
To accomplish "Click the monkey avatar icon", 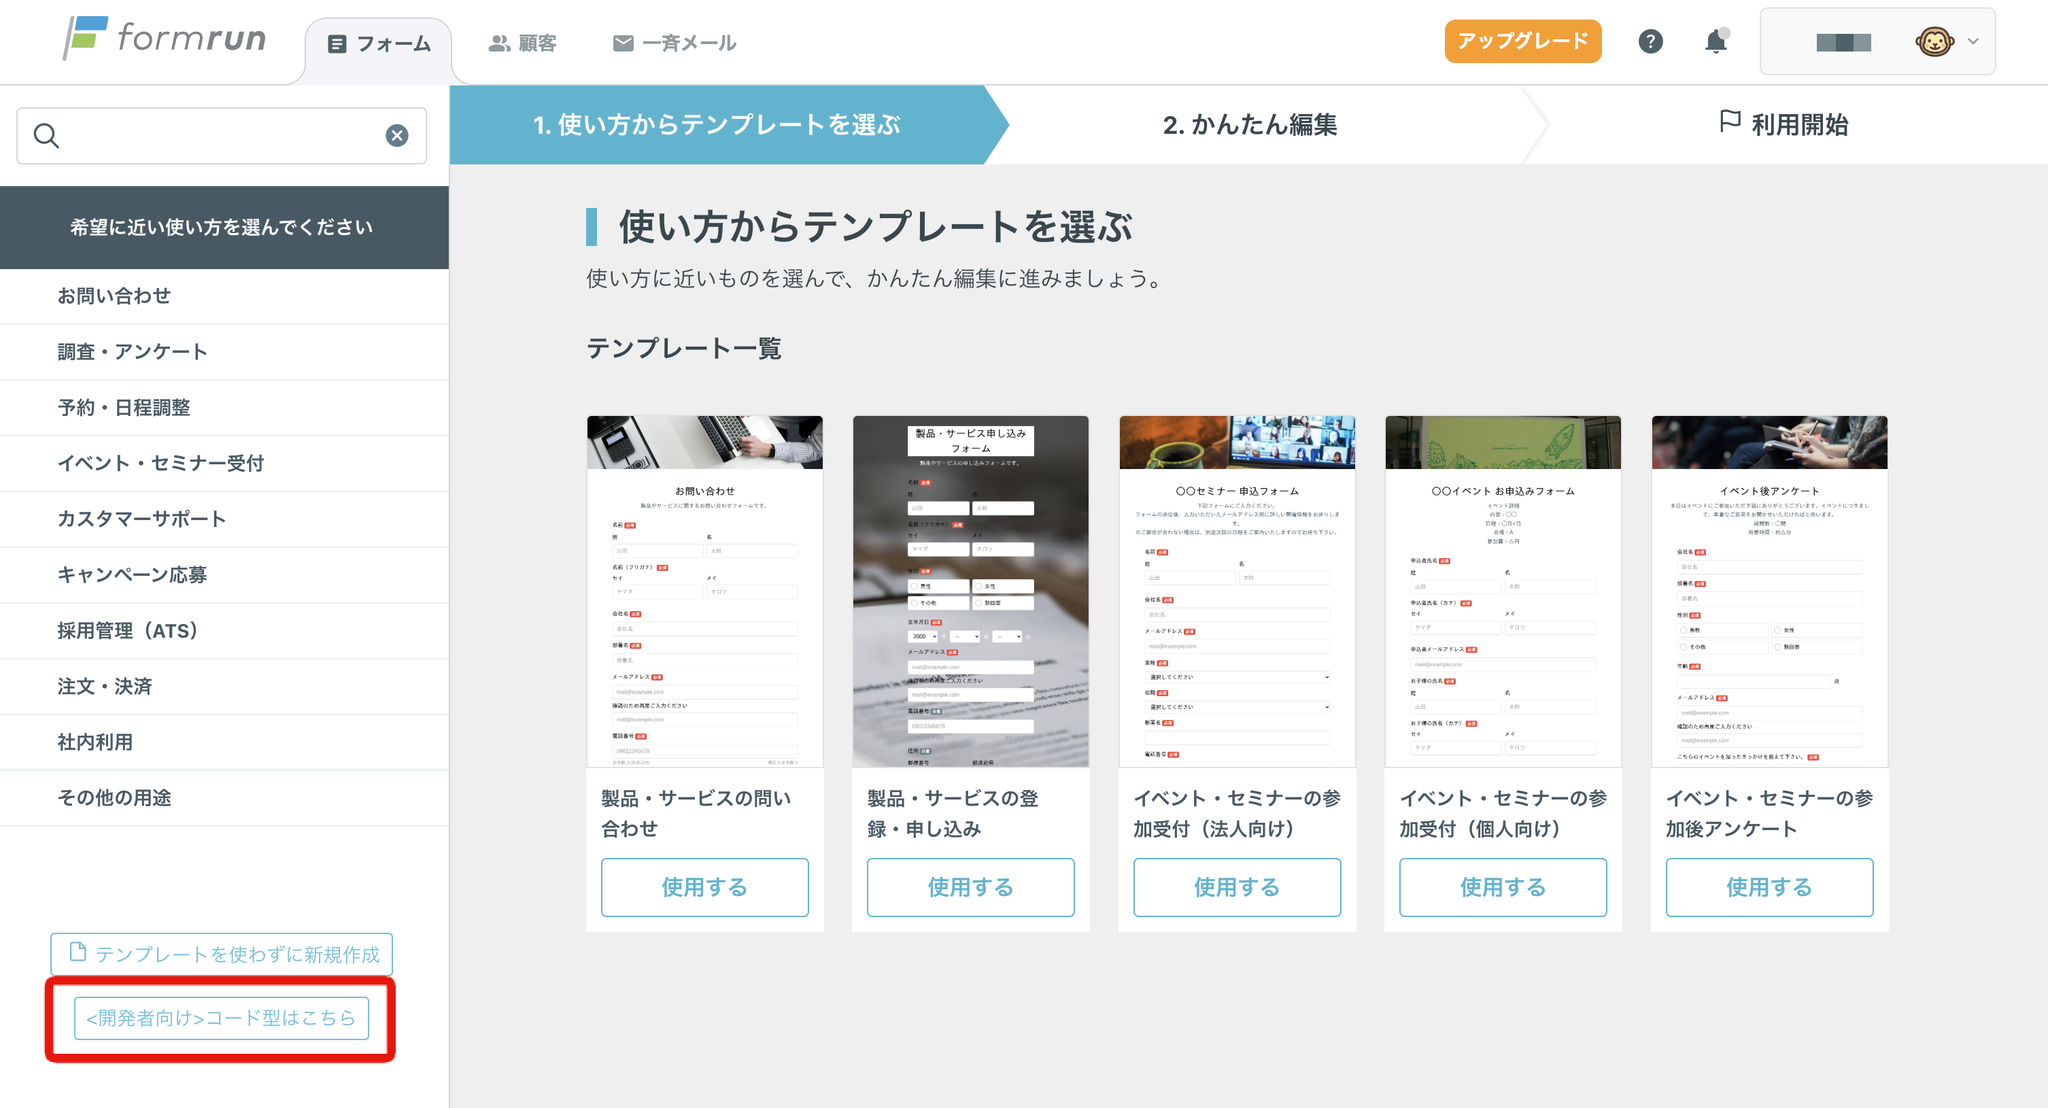I will (1934, 42).
